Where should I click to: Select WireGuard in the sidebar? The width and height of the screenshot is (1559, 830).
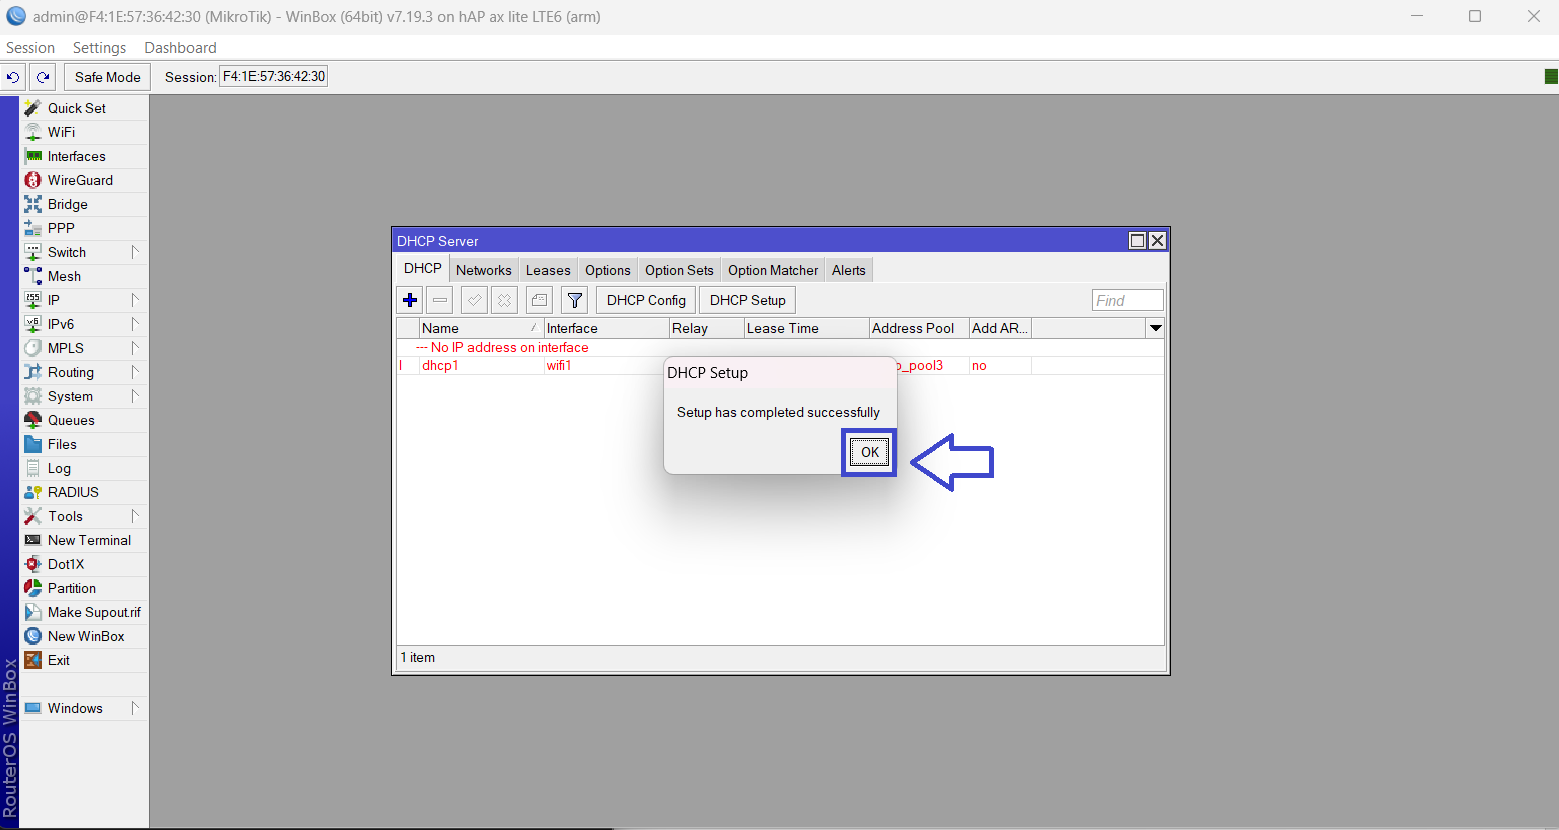click(x=84, y=180)
